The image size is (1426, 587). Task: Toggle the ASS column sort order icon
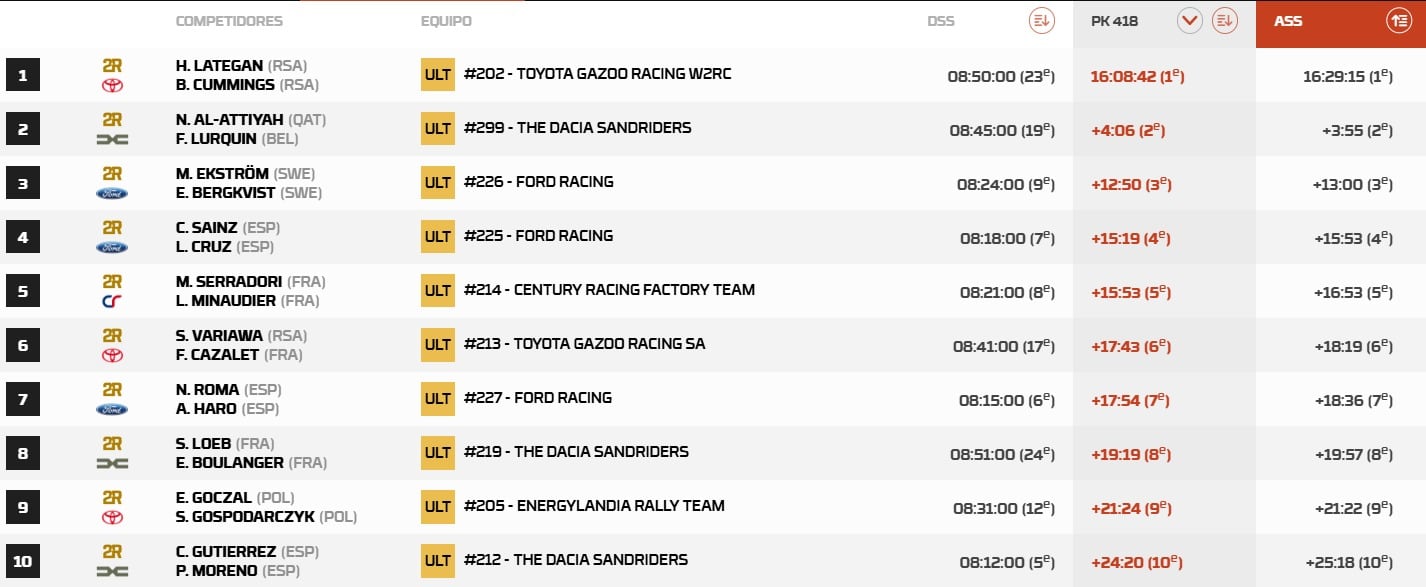1397,20
